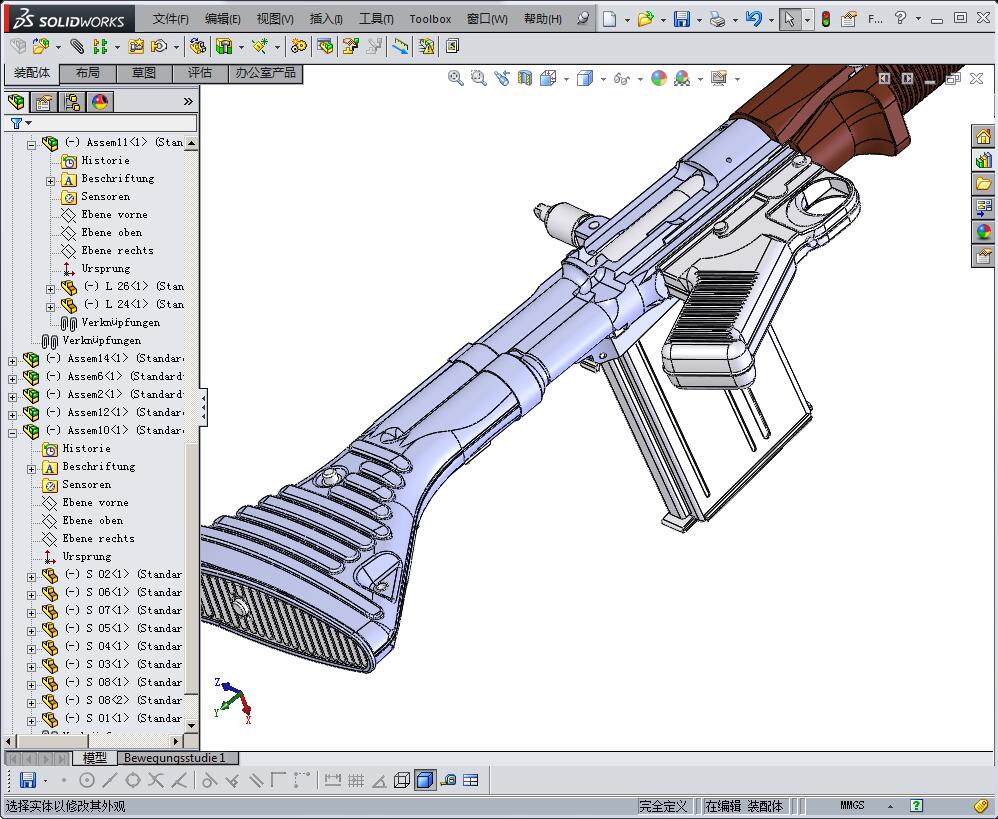Toggle the grid display button in bottom toolbar
Viewport: 998px width, 819px height.
[355, 780]
